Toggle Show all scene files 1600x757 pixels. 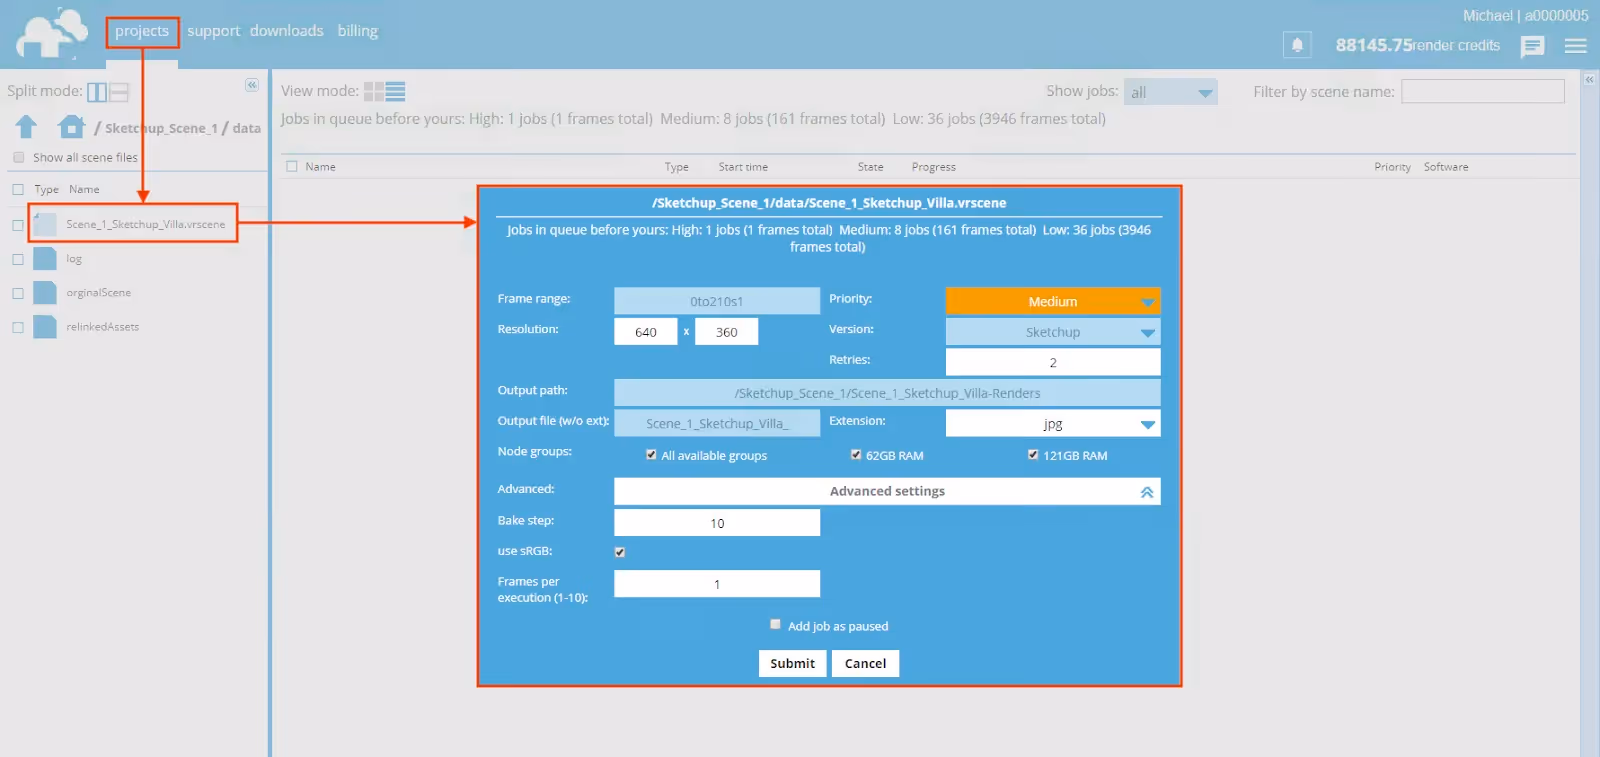[x=18, y=157]
